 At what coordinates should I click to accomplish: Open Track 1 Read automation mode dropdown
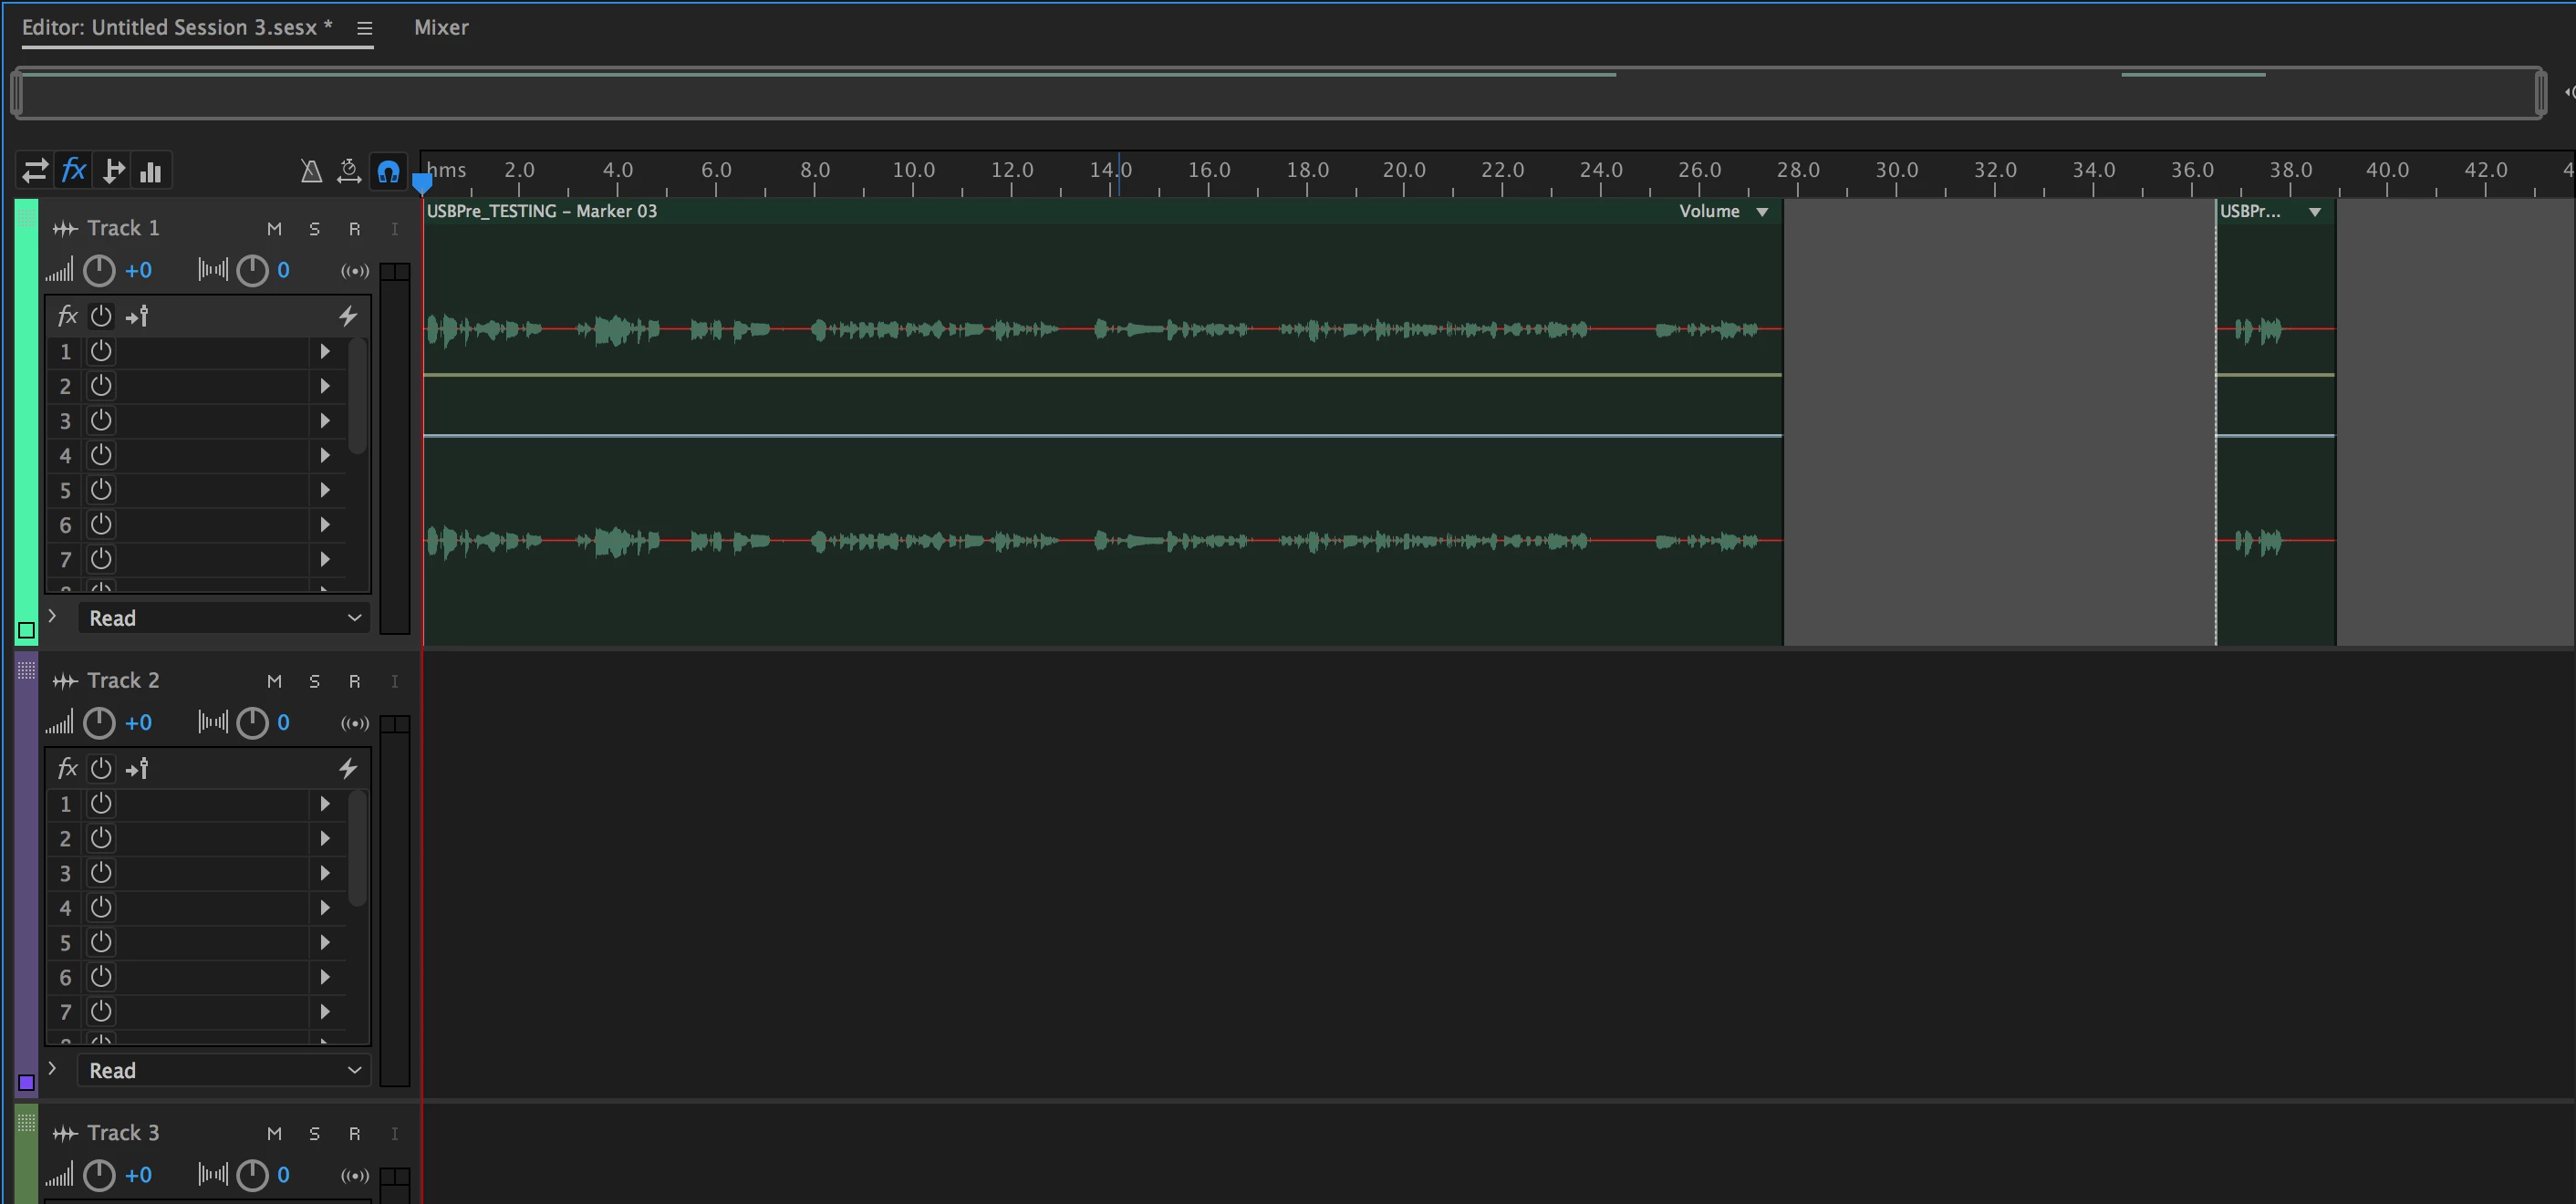pyautogui.click(x=223, y=618)
